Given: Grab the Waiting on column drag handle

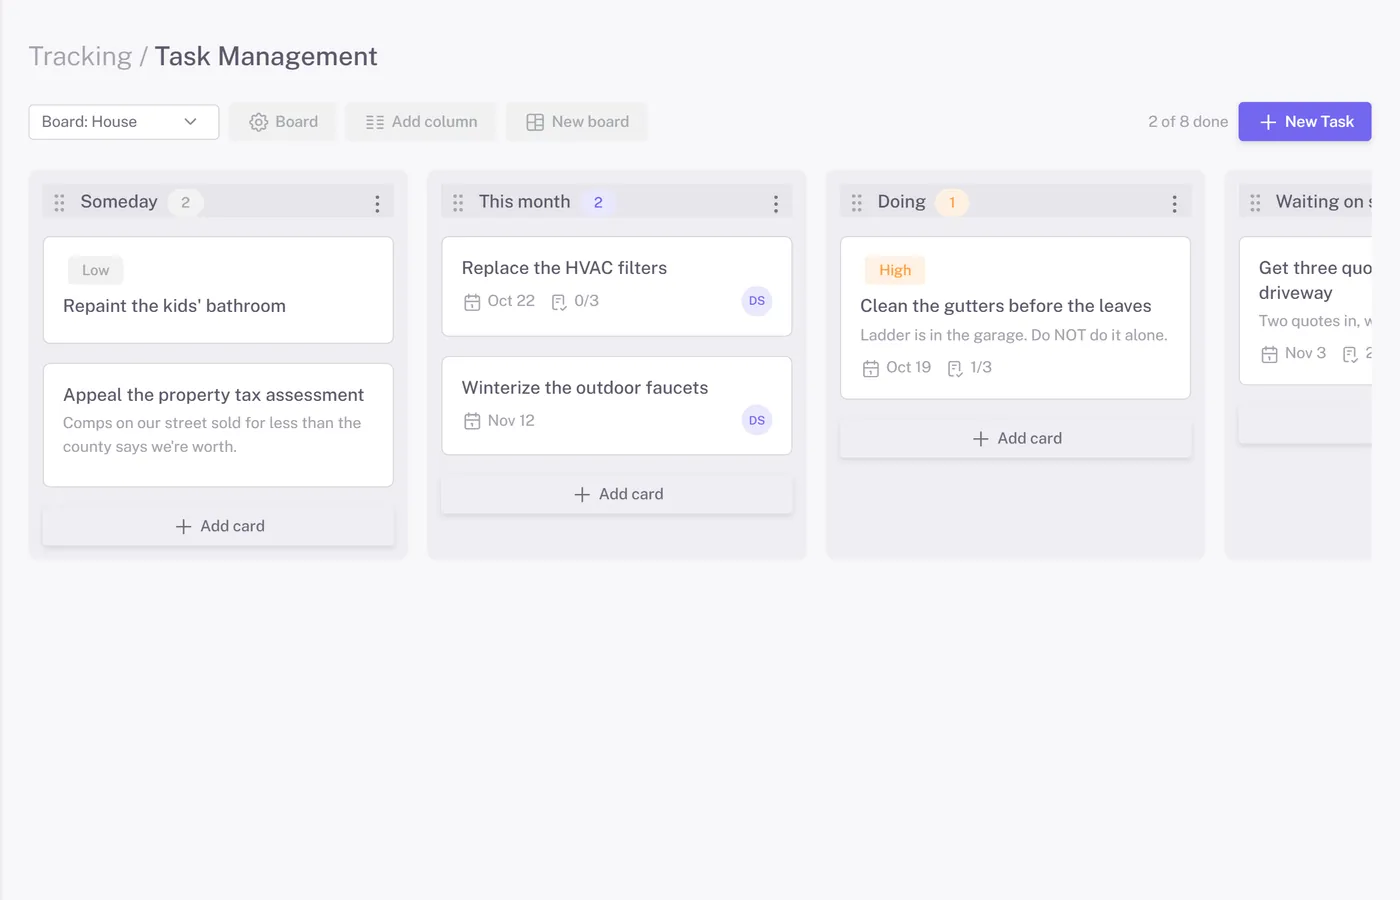Looking at the screenshot, I should tap(1255, 203).
